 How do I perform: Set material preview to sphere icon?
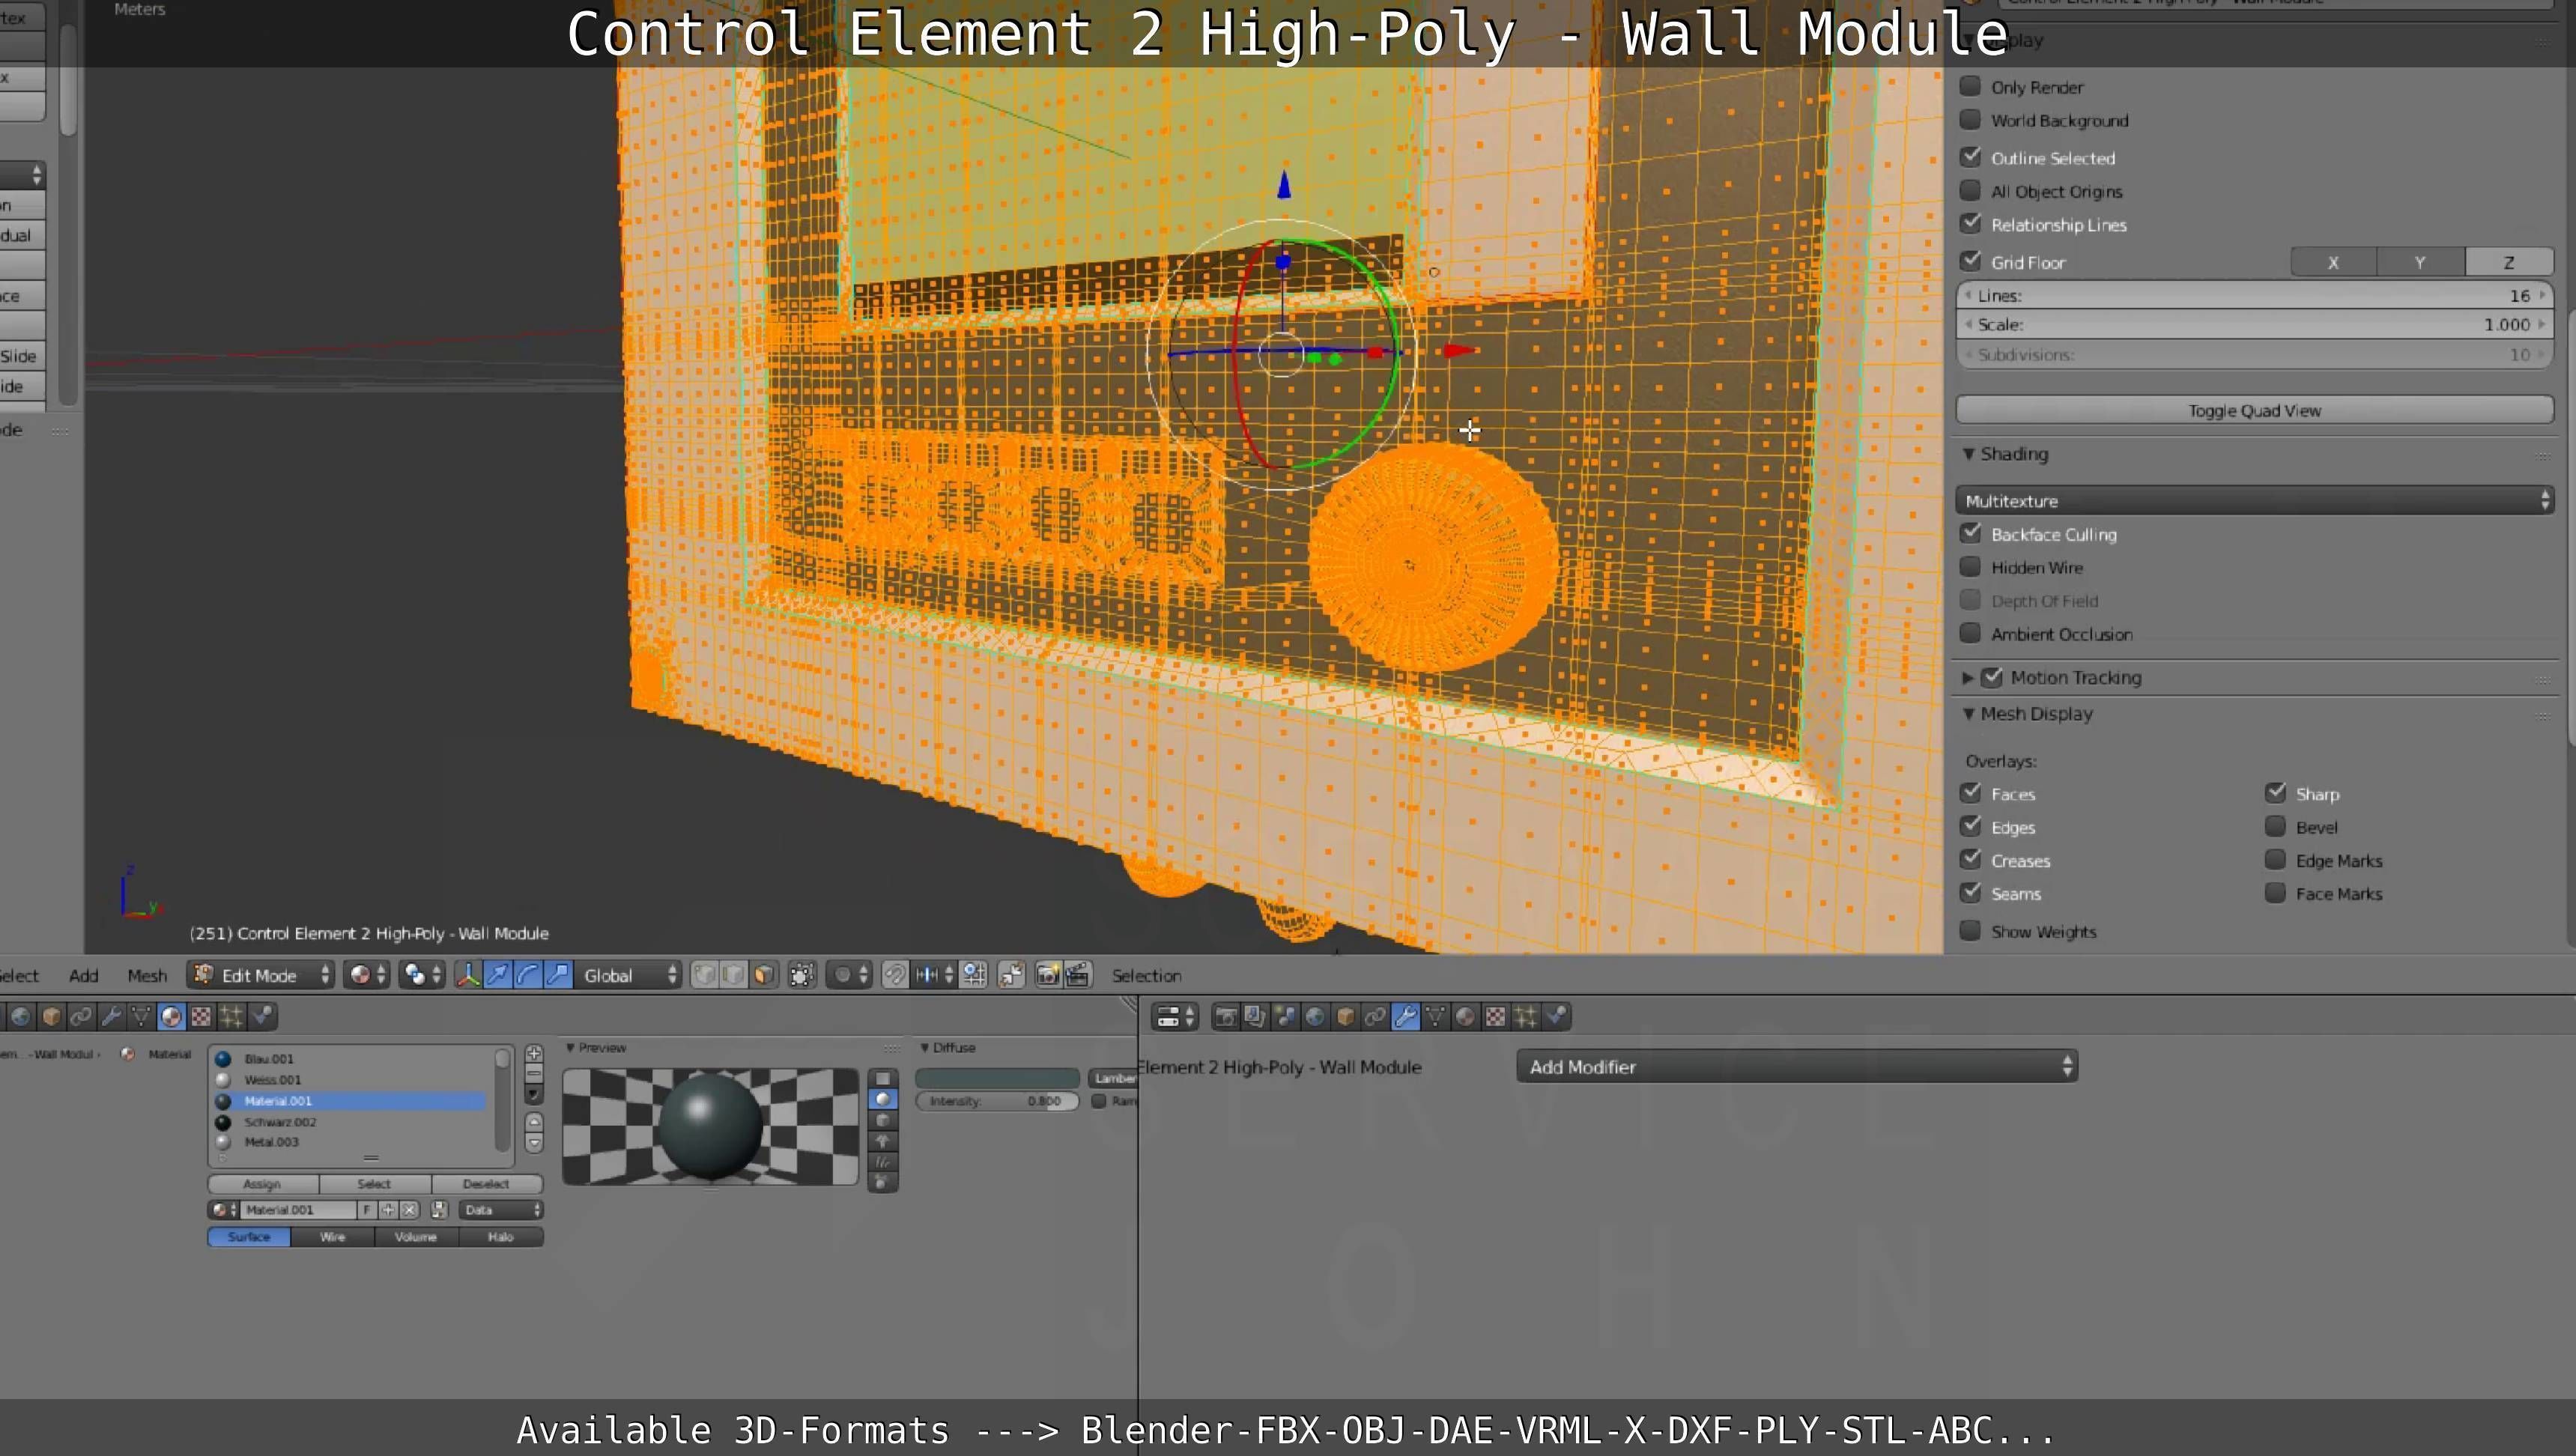click(x=882, y=1099)
